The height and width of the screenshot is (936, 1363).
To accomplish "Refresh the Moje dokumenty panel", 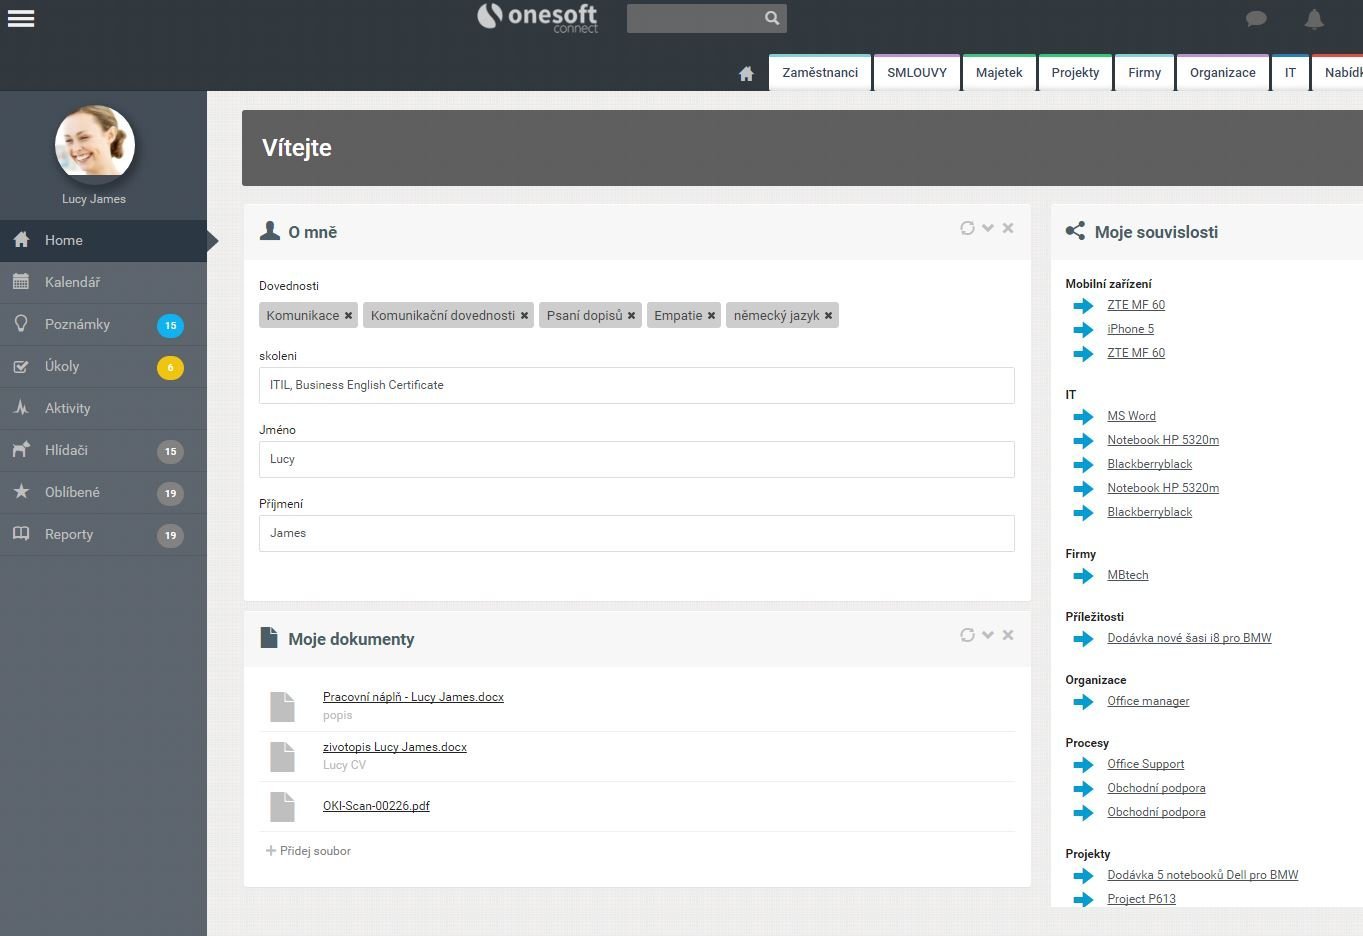I will pos(967,635).
